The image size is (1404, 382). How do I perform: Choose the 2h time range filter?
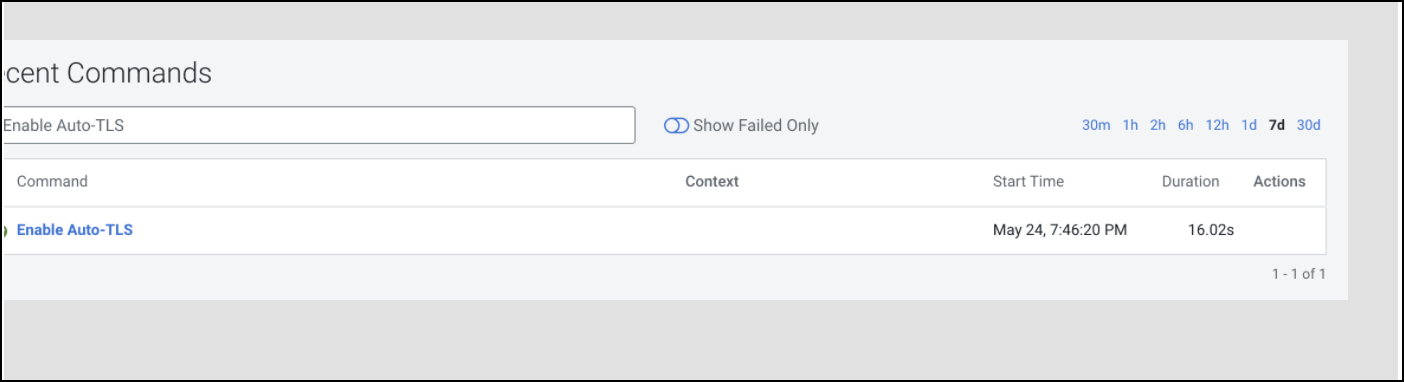(x=1158, y=125)
